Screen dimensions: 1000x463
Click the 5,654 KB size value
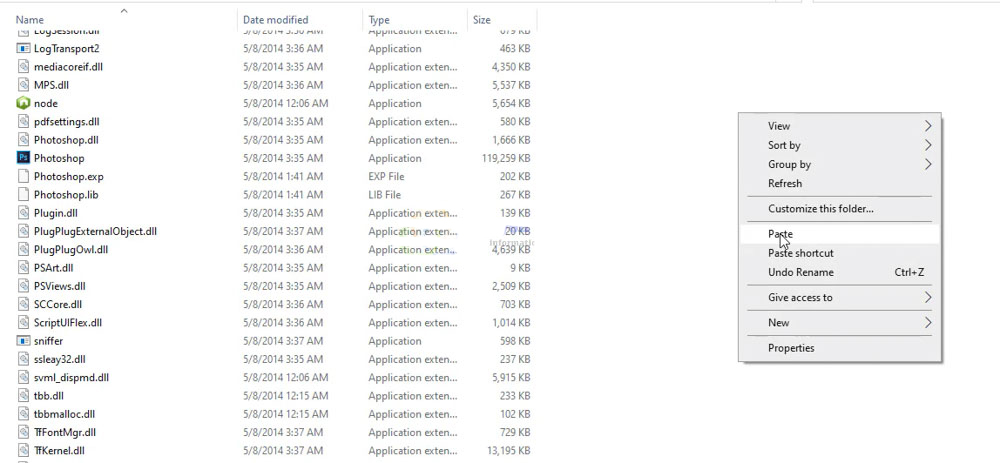point(511,103)
